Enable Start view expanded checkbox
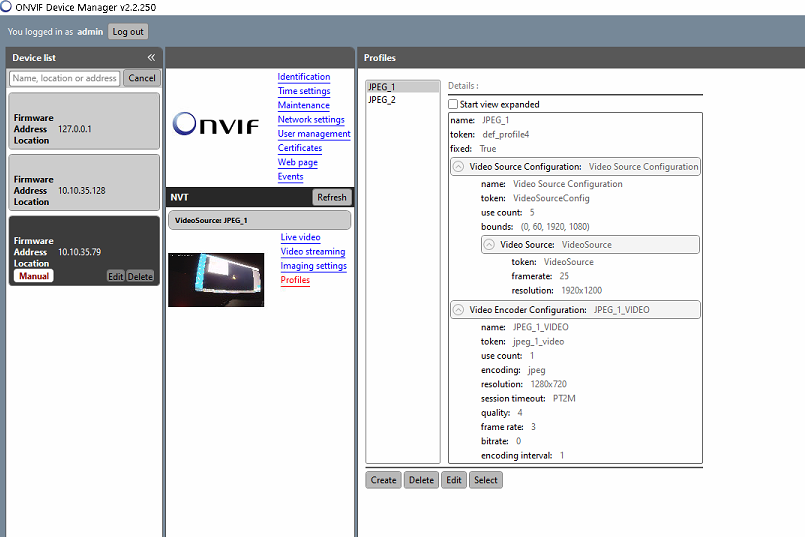Viewport: 805px width, 537px height. coord(453,104)
